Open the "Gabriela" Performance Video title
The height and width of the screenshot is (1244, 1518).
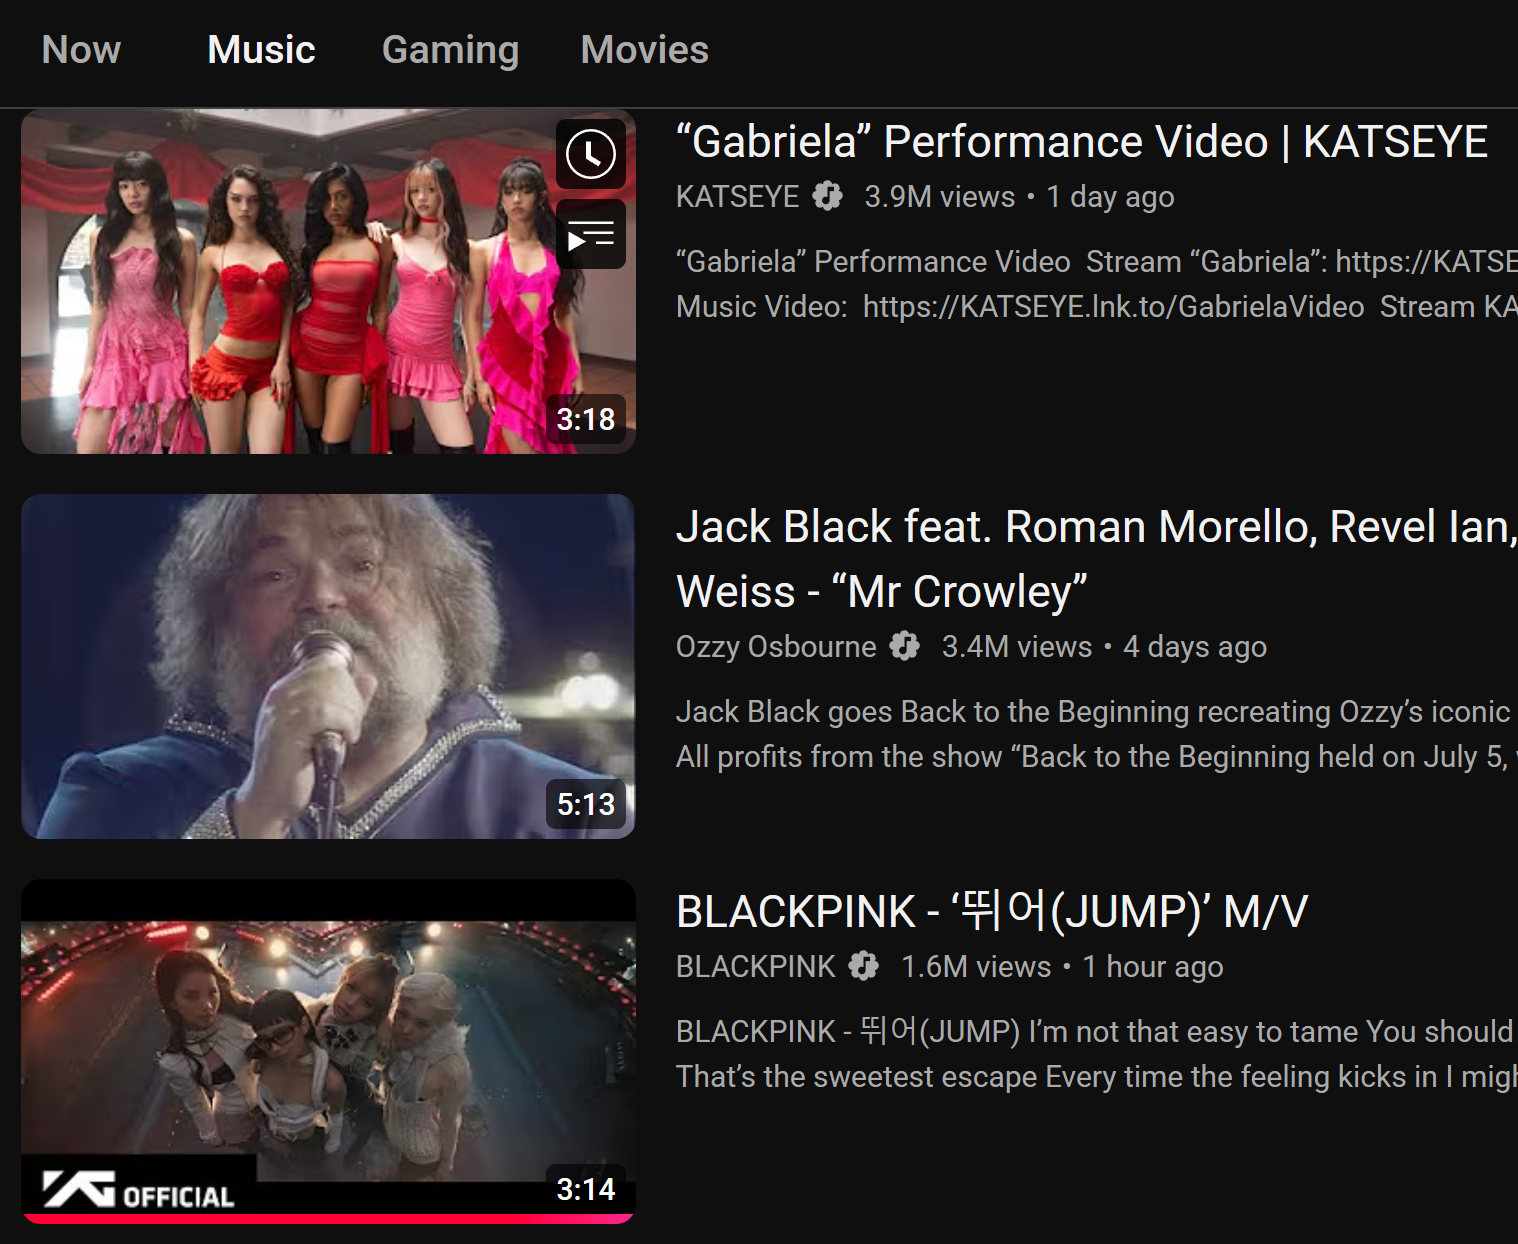pos(1082,141)
